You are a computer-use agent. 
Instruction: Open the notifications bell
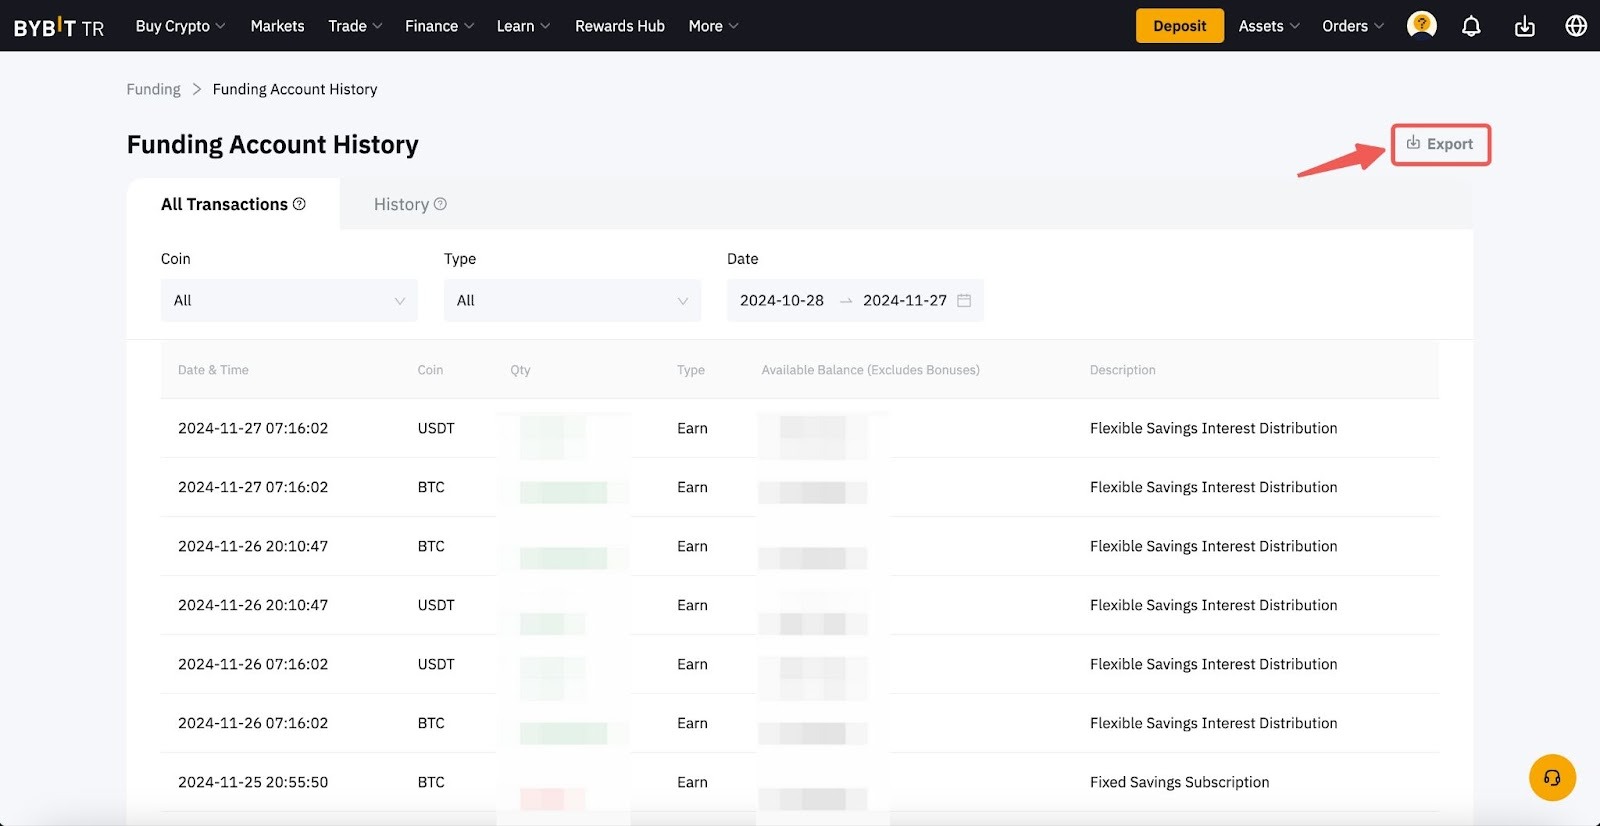pyautogui.click(x=1471, y=26)
